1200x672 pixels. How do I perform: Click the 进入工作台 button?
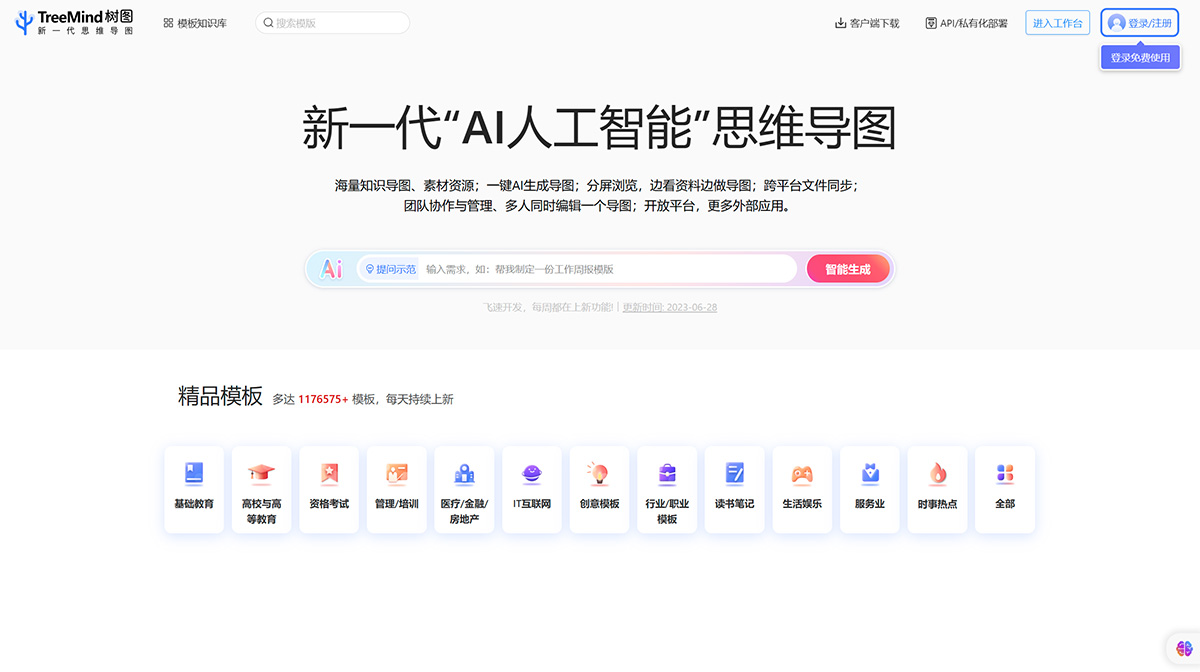tap(1057, 21)
